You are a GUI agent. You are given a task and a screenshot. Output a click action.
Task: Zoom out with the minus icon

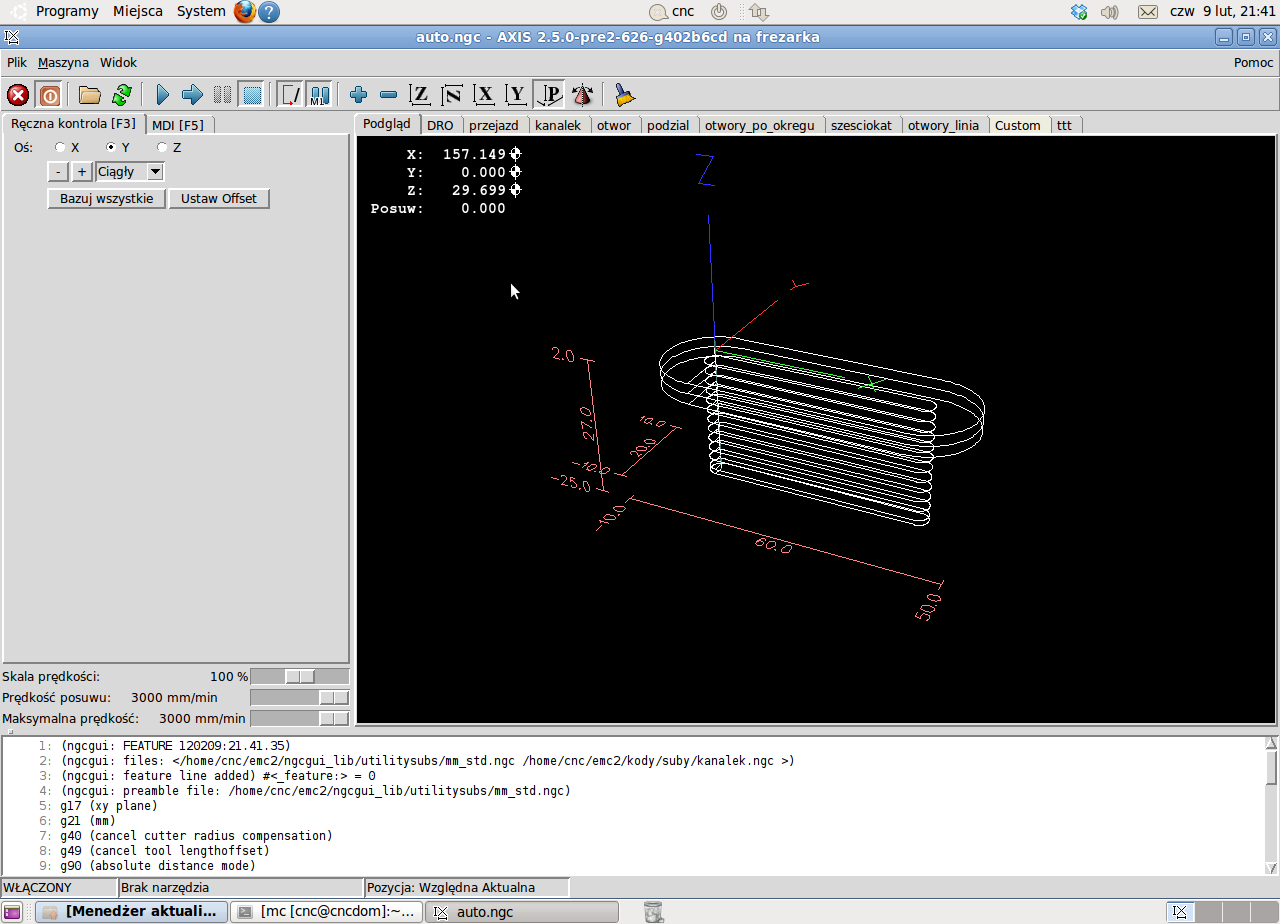[x=388, y=95]
